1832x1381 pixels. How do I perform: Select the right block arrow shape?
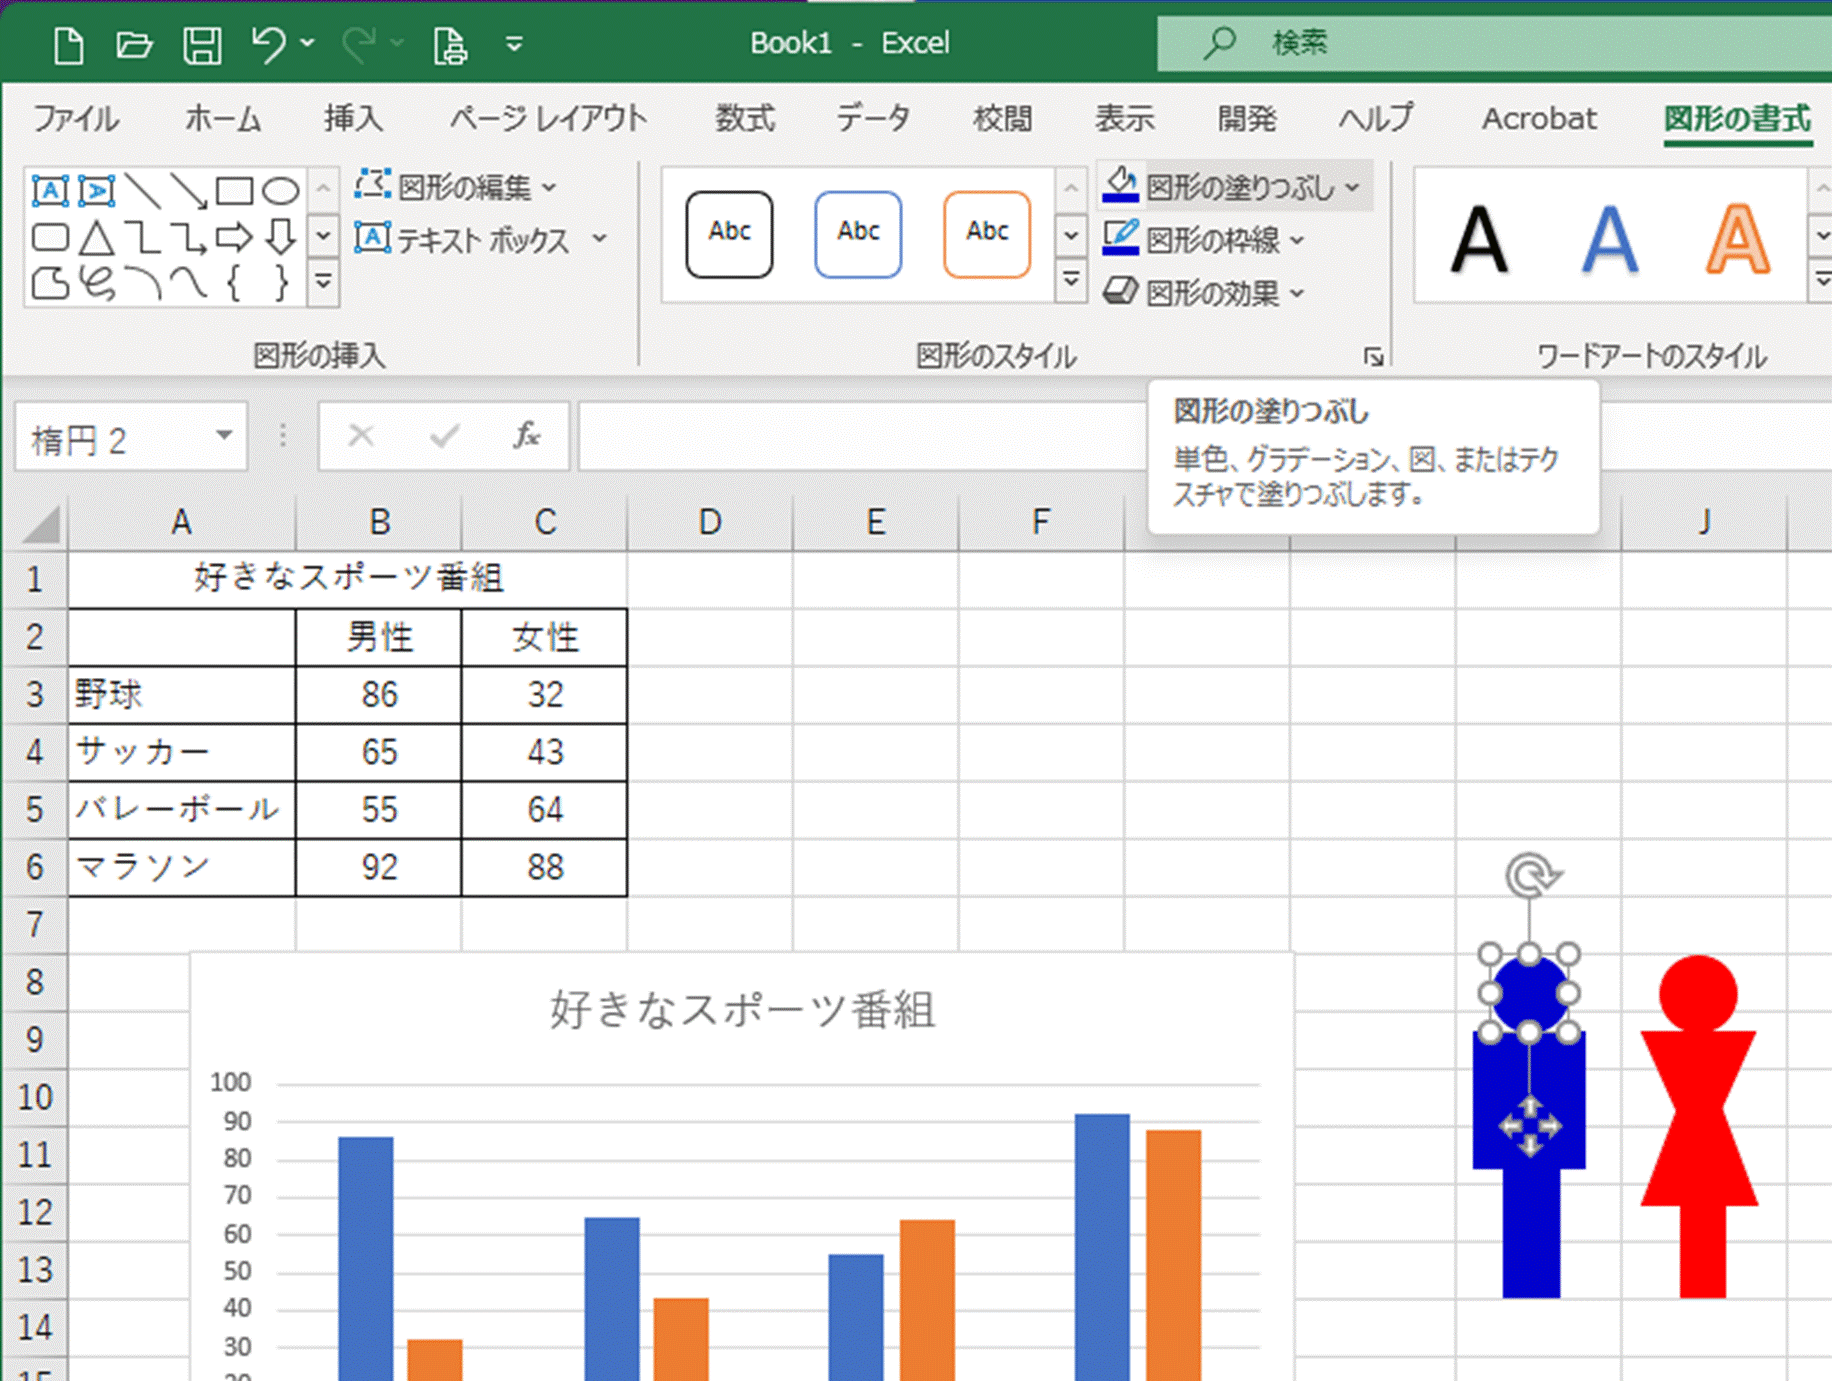click(235, 237)
